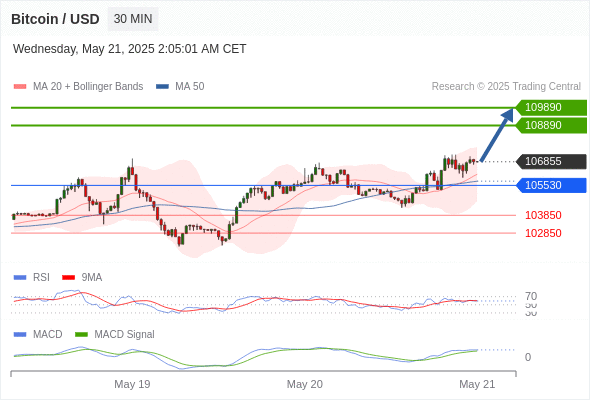Click the May 21 date axis label
Screen dimensions: 590x400
(x=477, y=384)
